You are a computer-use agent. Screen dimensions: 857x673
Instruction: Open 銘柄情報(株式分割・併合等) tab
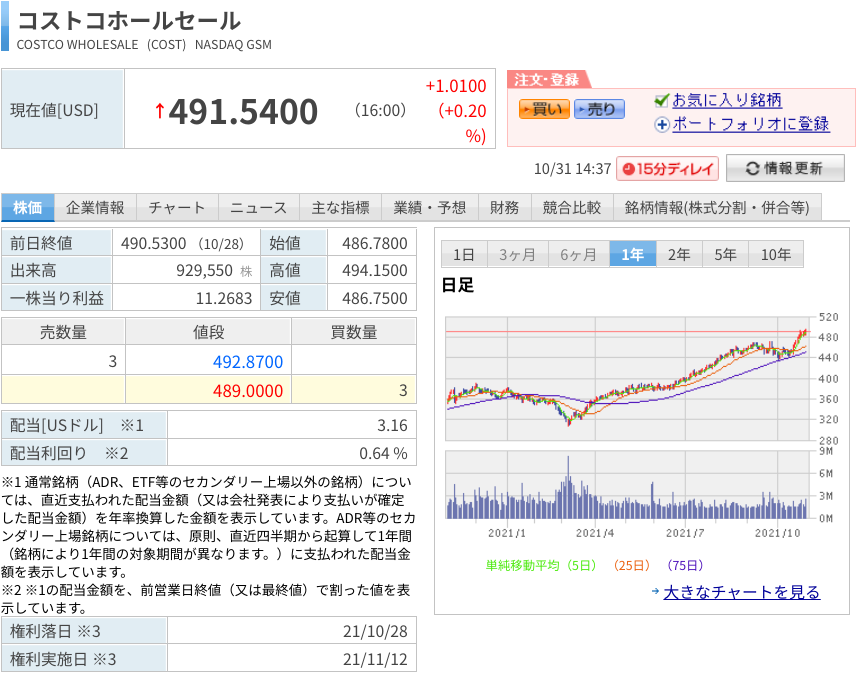point(717,208)
